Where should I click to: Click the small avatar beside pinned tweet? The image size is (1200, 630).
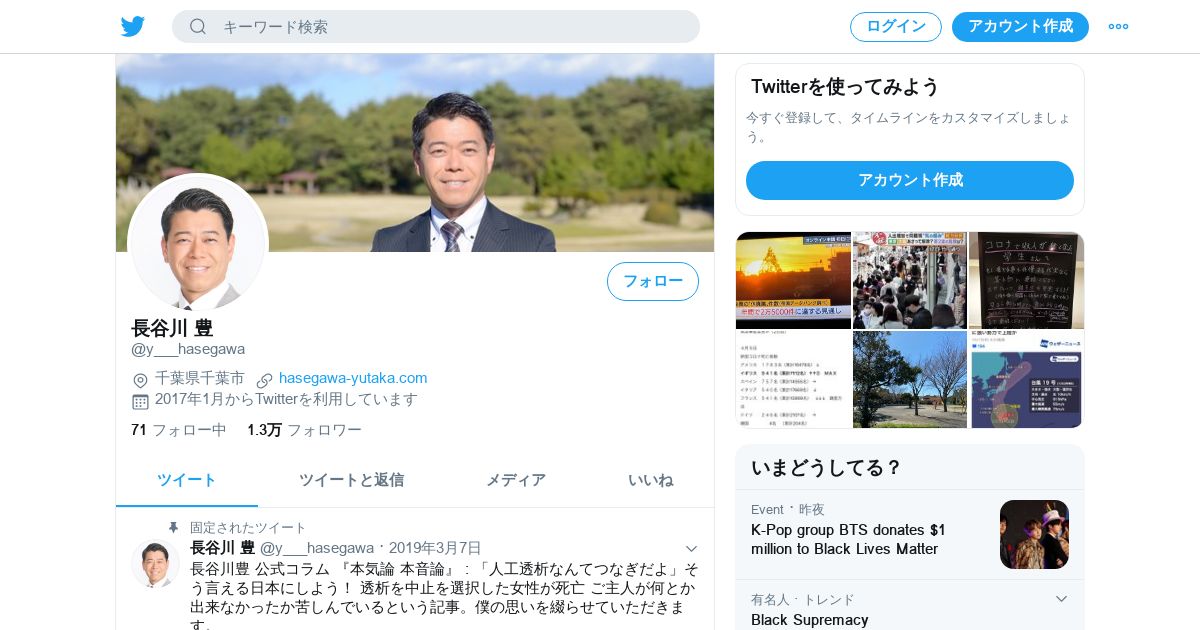click(x=155, y=564)
